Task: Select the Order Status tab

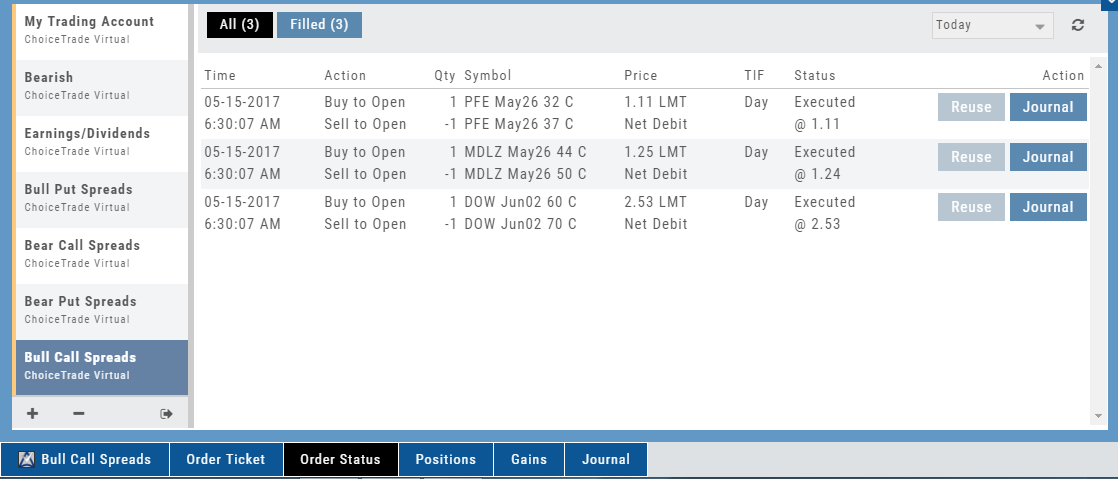Action: coord(341,460)
